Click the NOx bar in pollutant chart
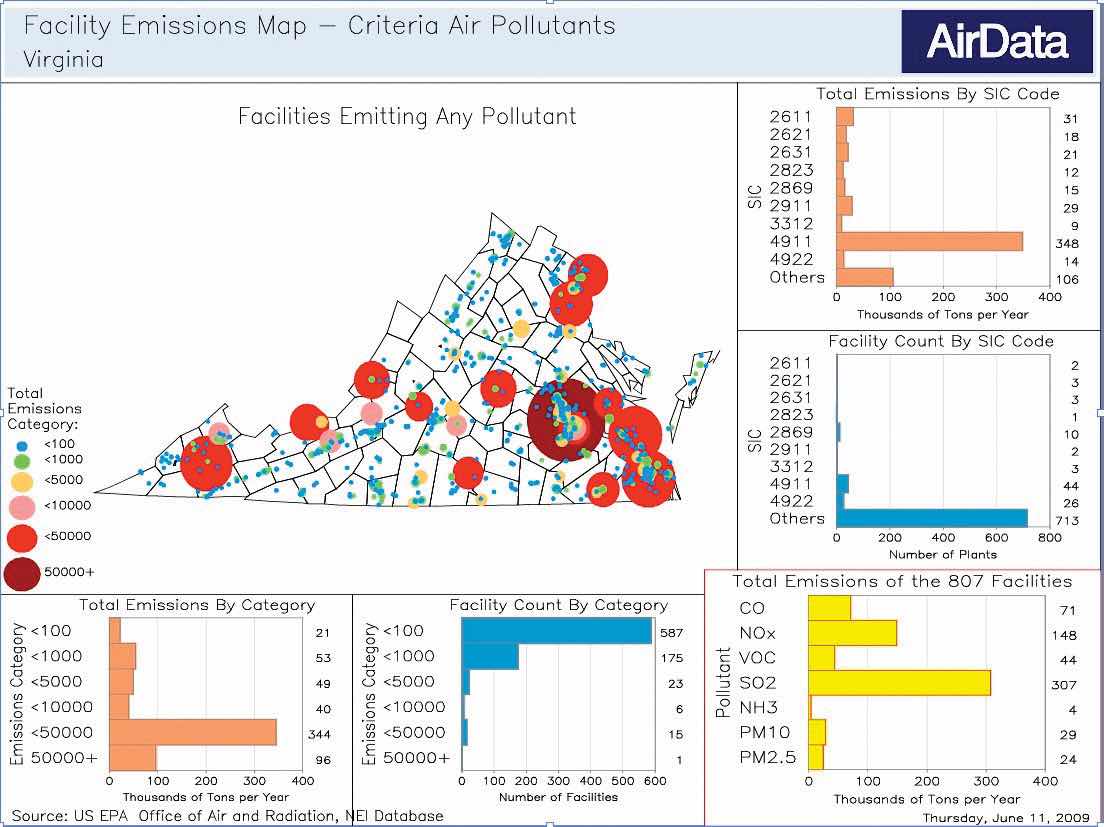 (x=852, y=632)
